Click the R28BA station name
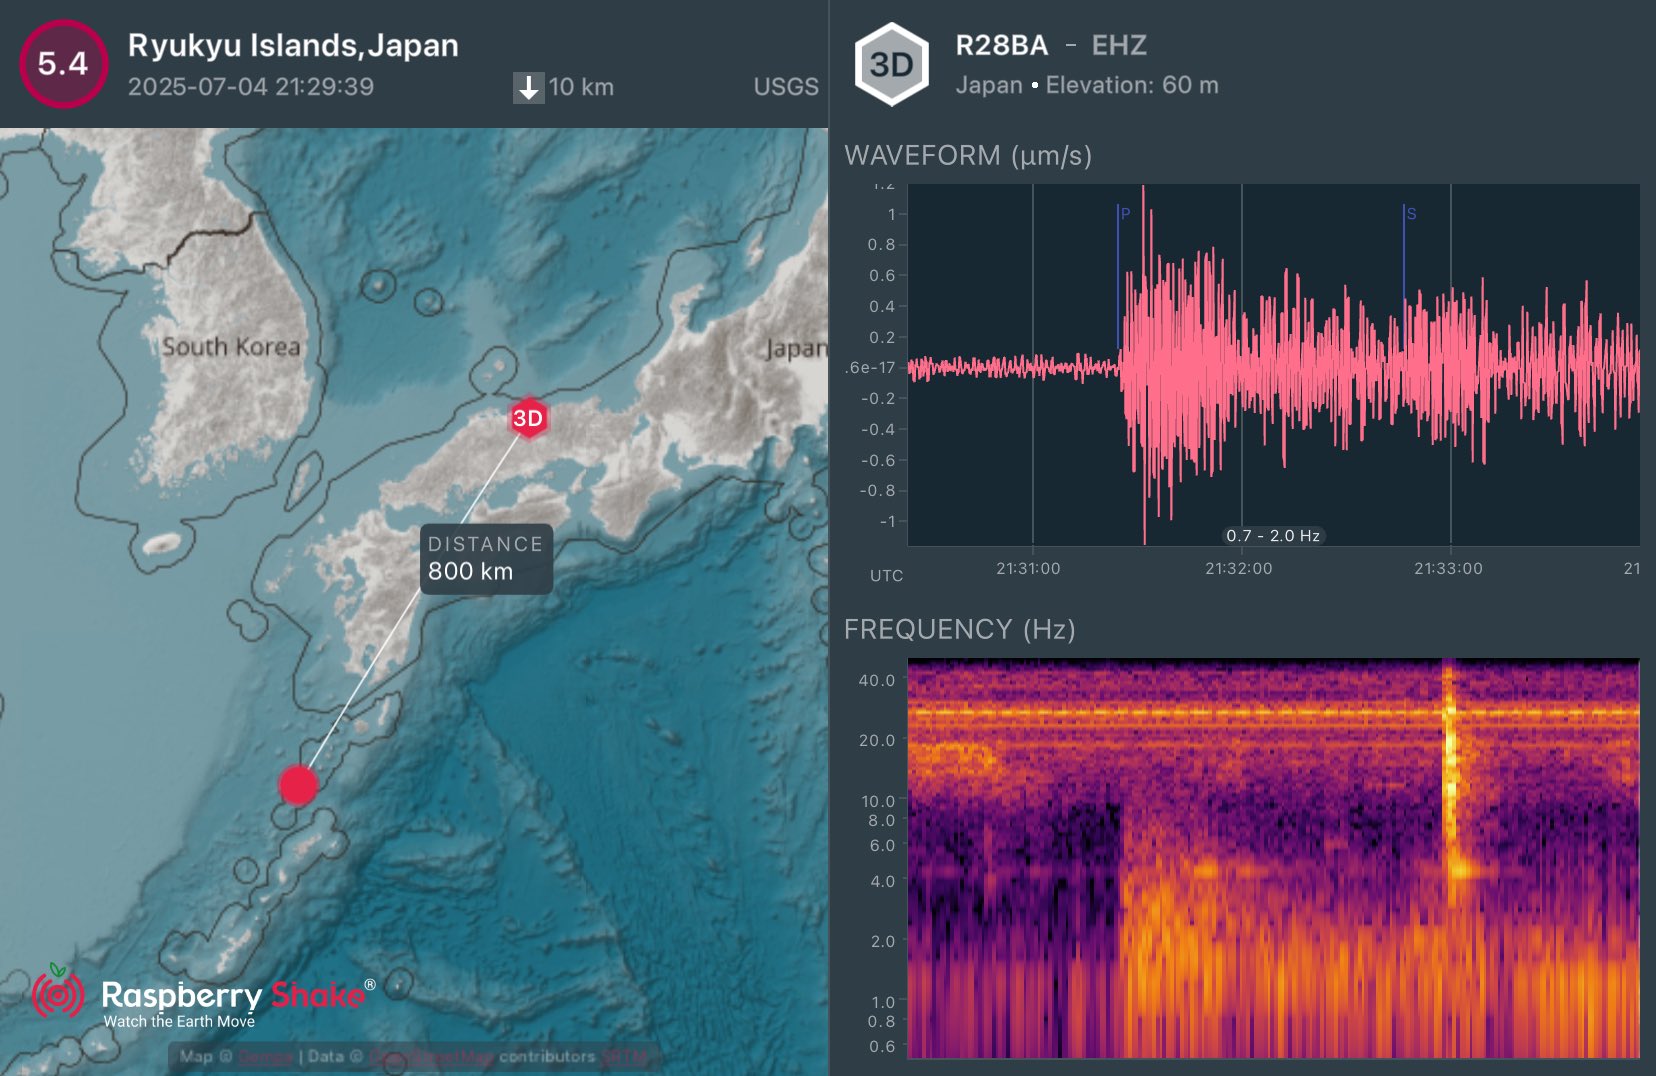 coord(1002,45)
